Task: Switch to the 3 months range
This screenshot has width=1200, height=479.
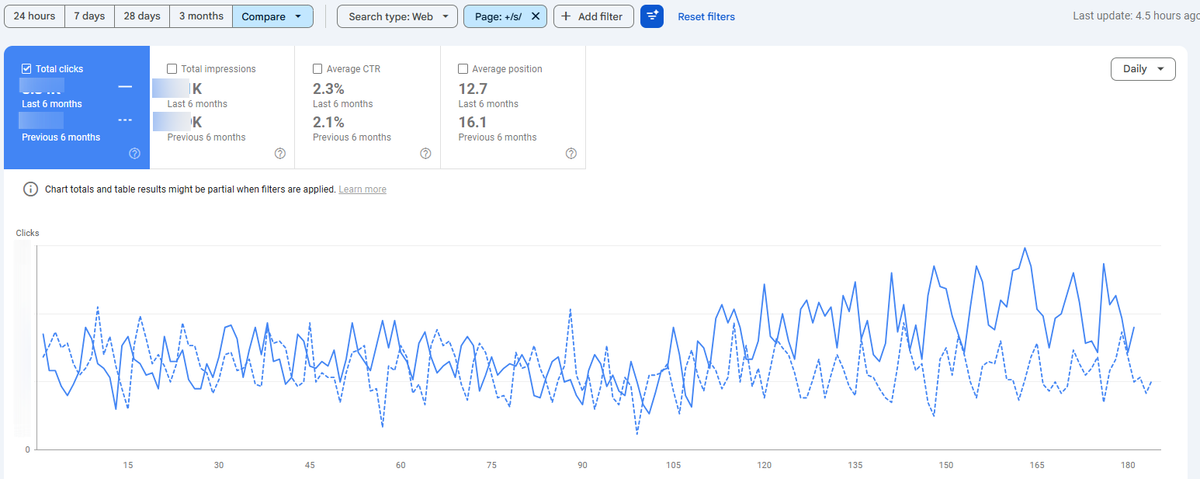Action: (201, 17)
